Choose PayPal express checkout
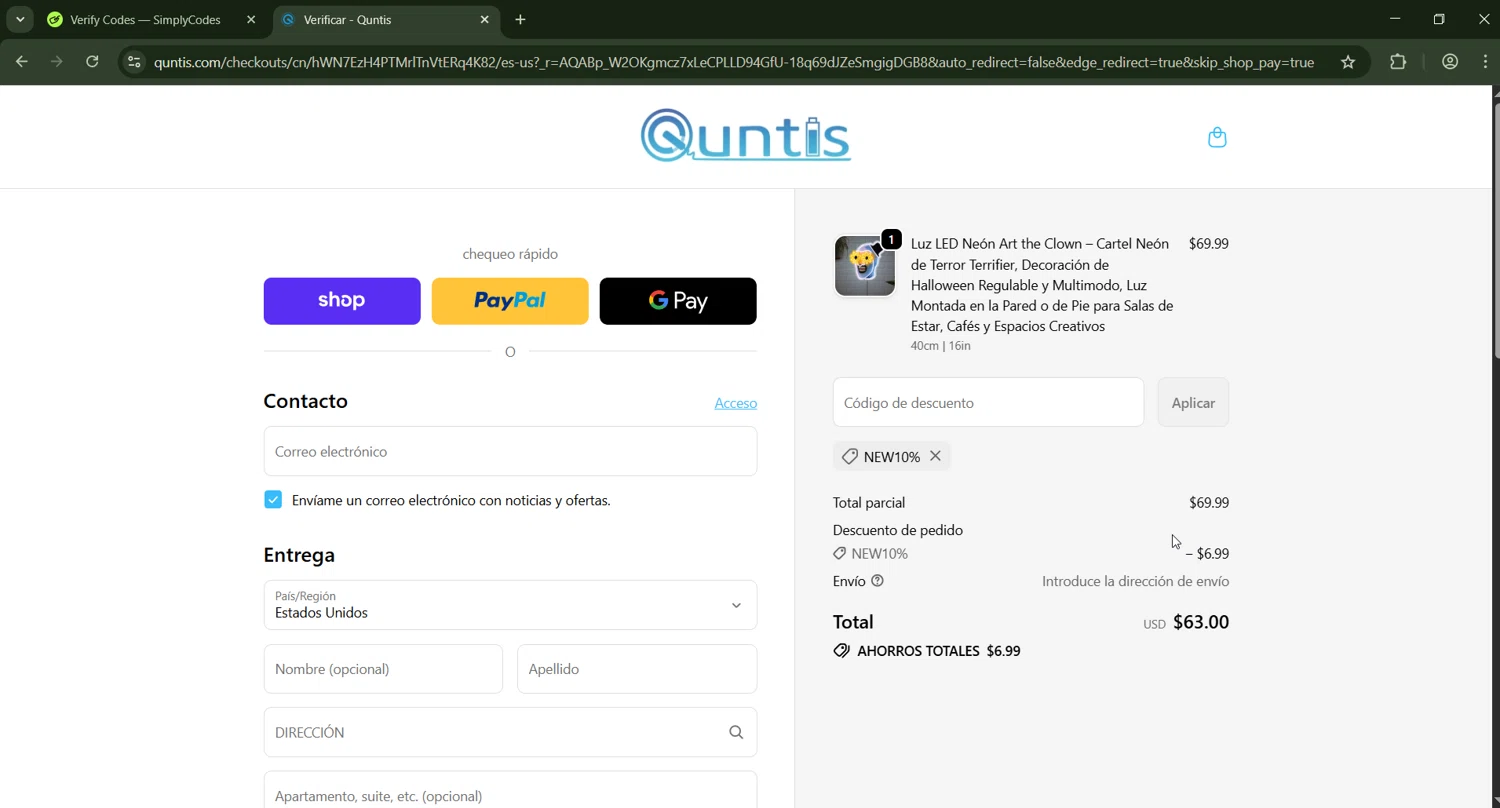 510,301
